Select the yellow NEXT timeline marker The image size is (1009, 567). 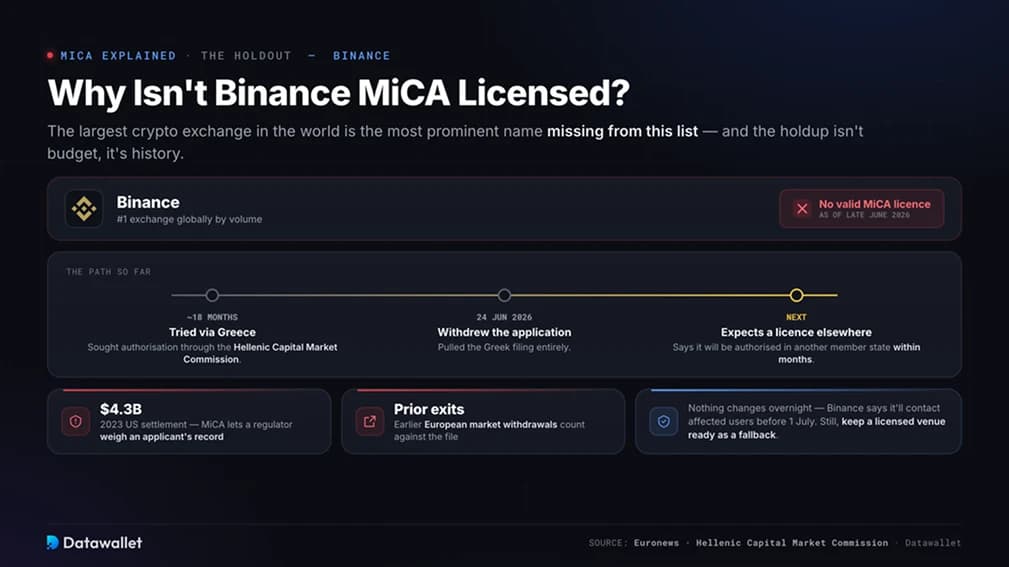point(797,295)
